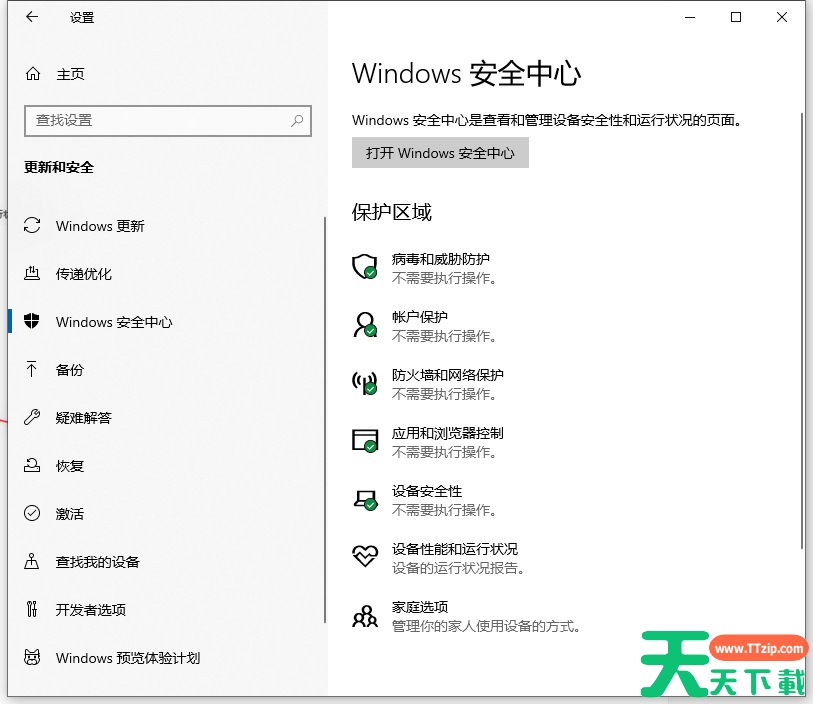Viewport: 813px width, 704px height.
Task: Open the 病毒和威胁防护 text link
Action: (x=441, y=259)
